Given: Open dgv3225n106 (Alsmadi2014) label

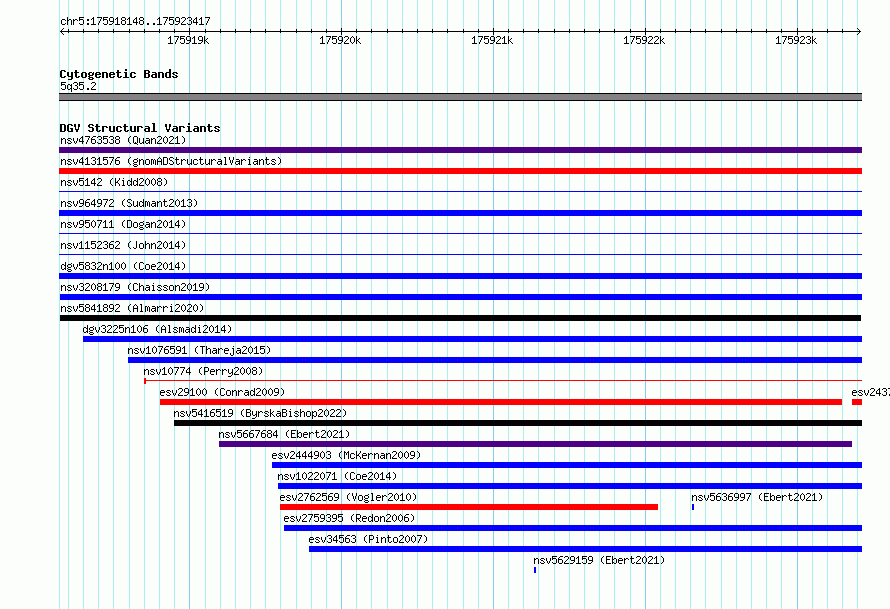Looking at the screenshot, I should [x=157, y=329].
